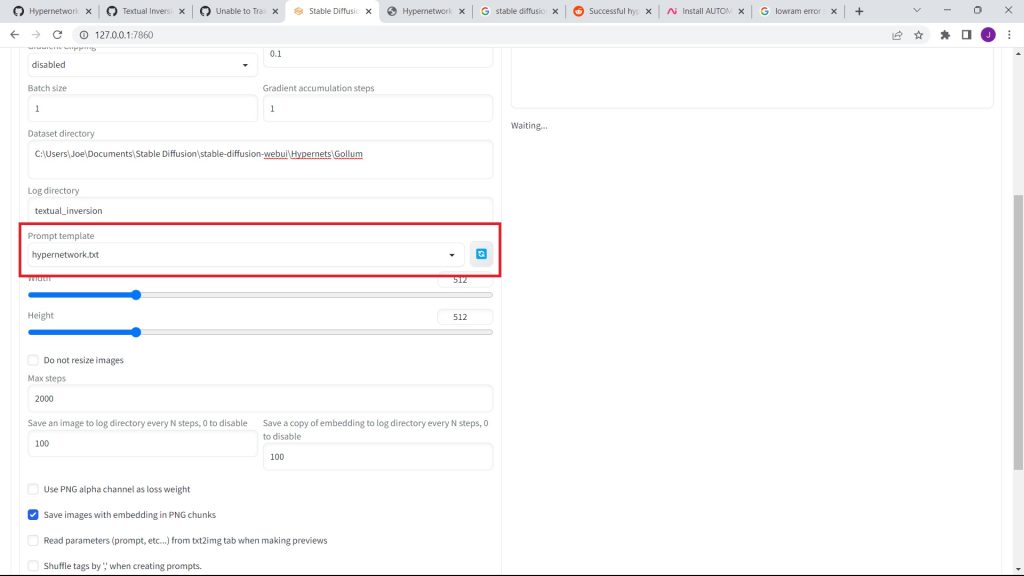The width and height of the screenshot is (1024, 576).
Task: Open the browser extensions puzzle icon
Action: click(945, 35)
